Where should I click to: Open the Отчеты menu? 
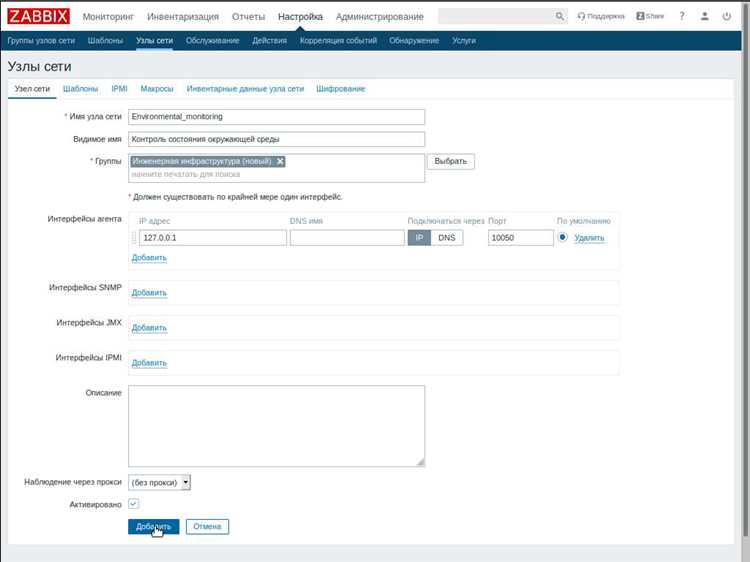point(248,17)
